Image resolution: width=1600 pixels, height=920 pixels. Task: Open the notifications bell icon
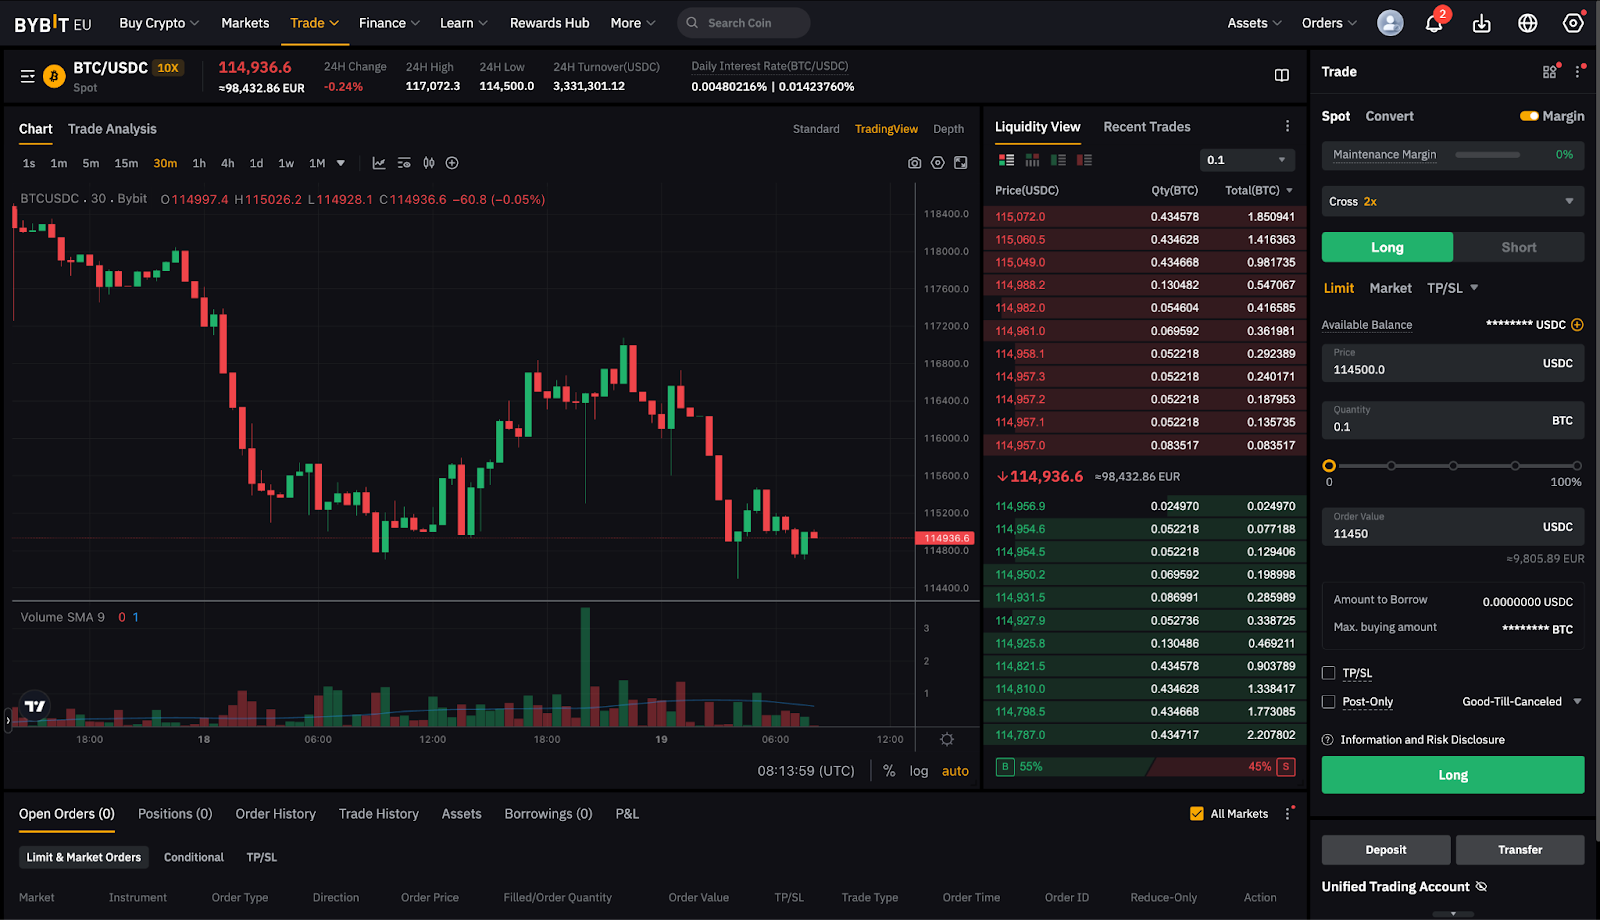click(1433, 24)
